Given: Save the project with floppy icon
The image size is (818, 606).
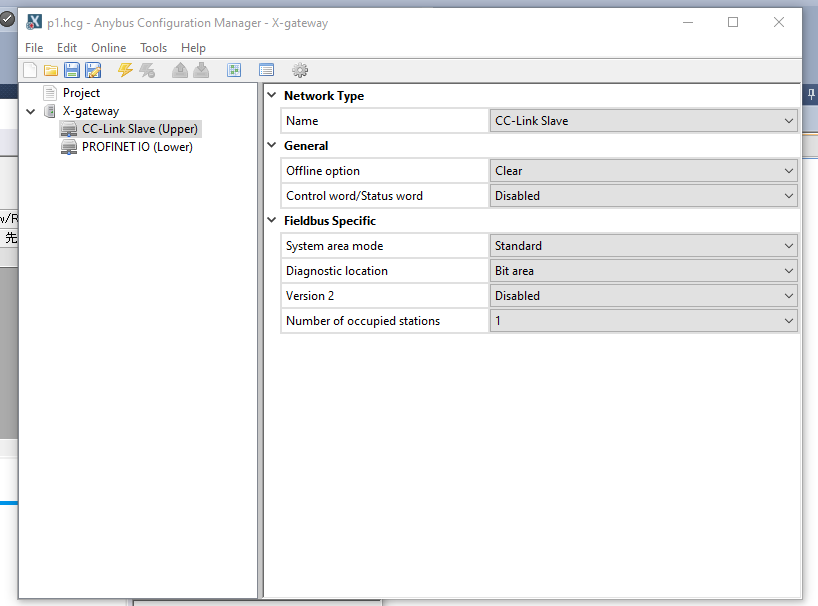Looking at the screenshot, I should (72, 70).
